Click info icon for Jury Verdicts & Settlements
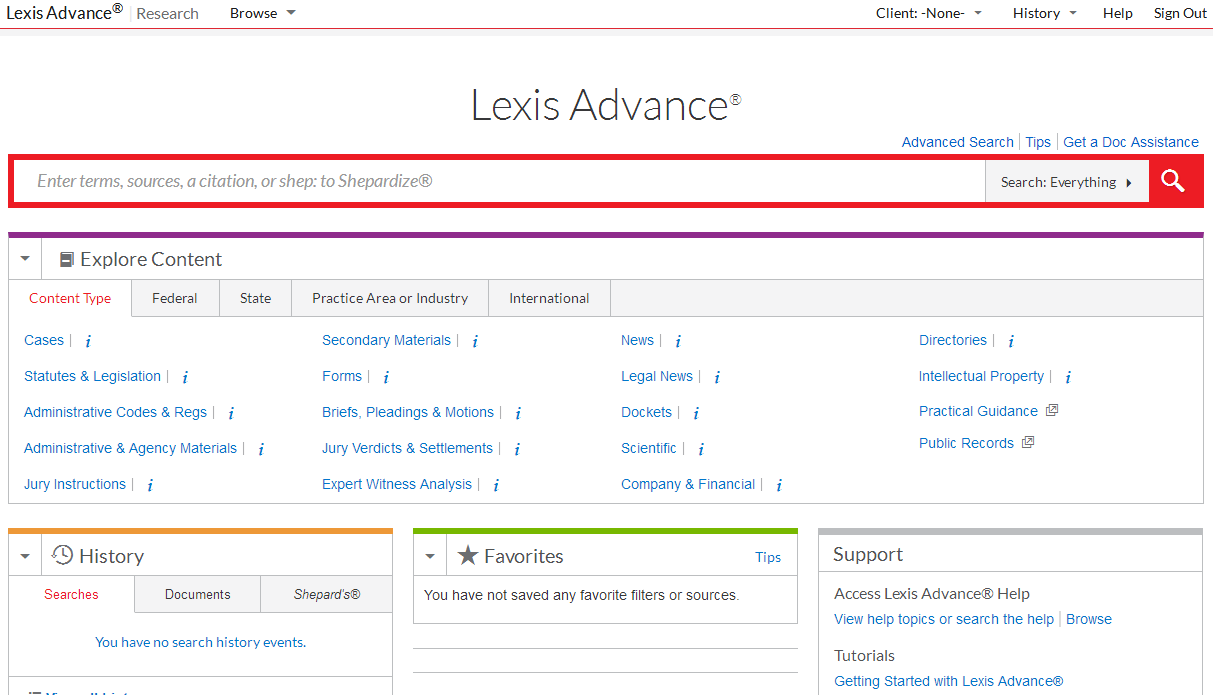 pos(517,449)
